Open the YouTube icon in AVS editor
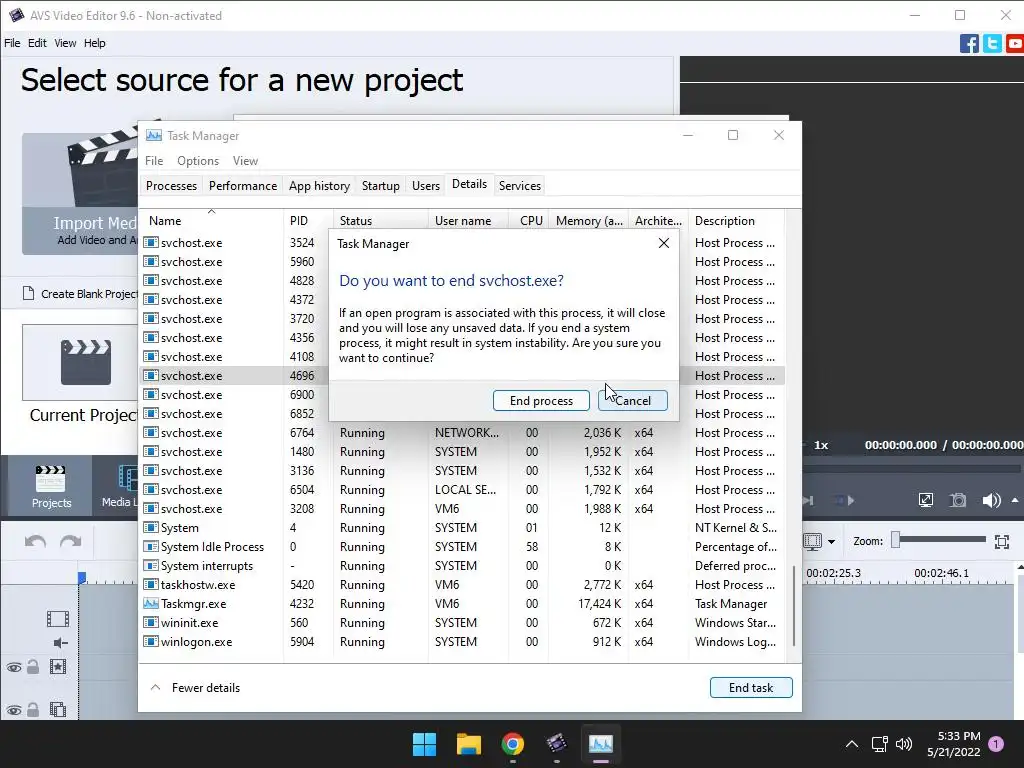 1015,44
